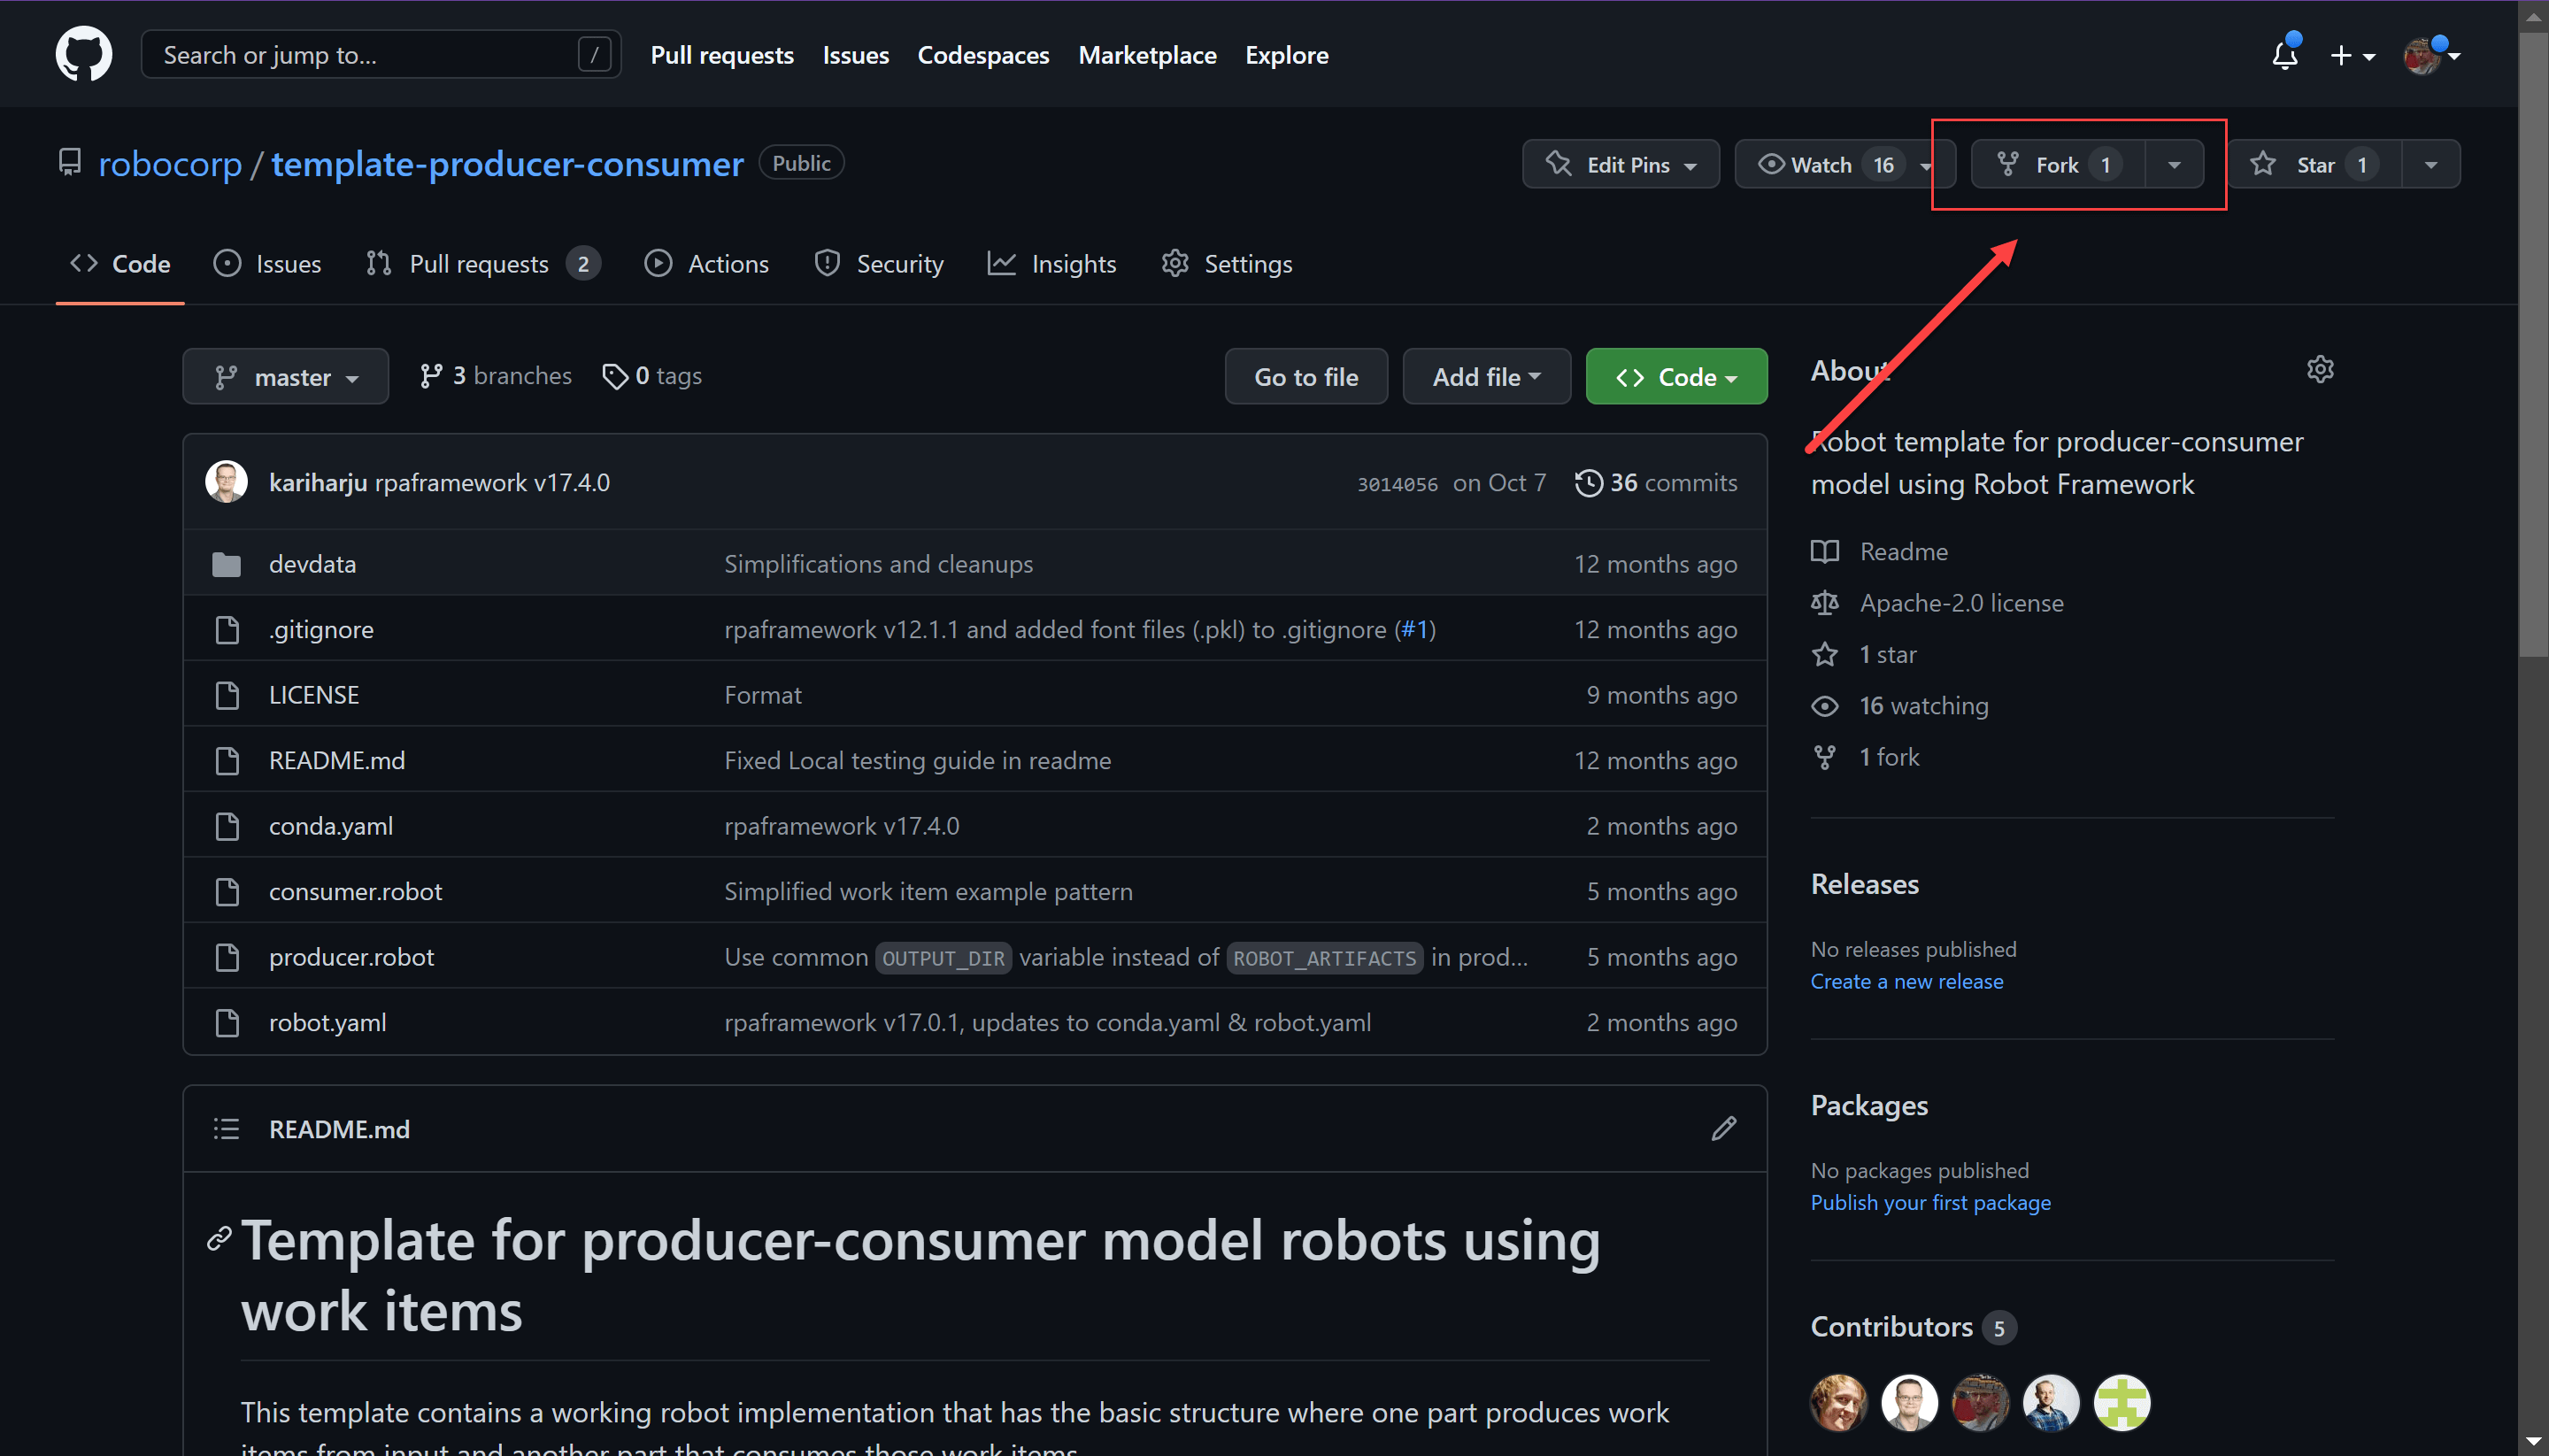Click Pull requests in top navigation
The image size is (2549, 1456).
[722, 55]
